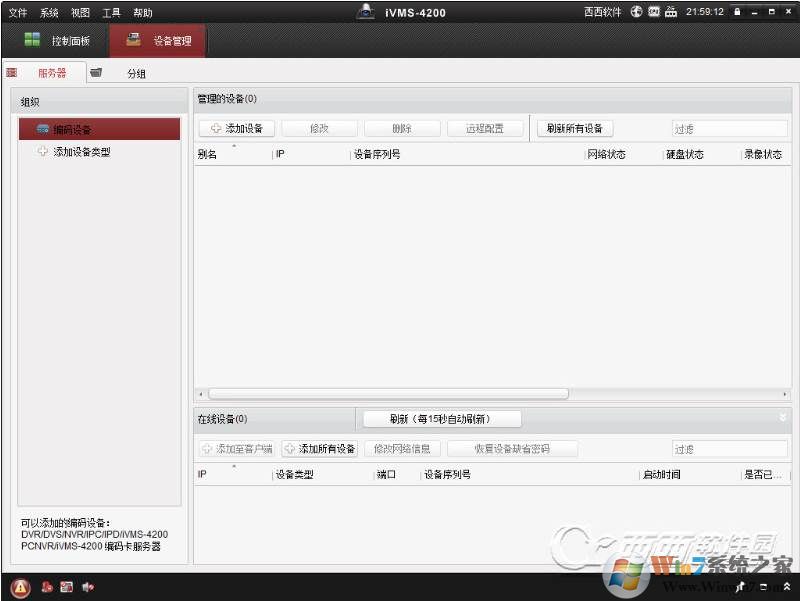The width and height of the screenshot is (800, 601).
Task: Select 添加设备类型 in organization tree
Action: 81,152
